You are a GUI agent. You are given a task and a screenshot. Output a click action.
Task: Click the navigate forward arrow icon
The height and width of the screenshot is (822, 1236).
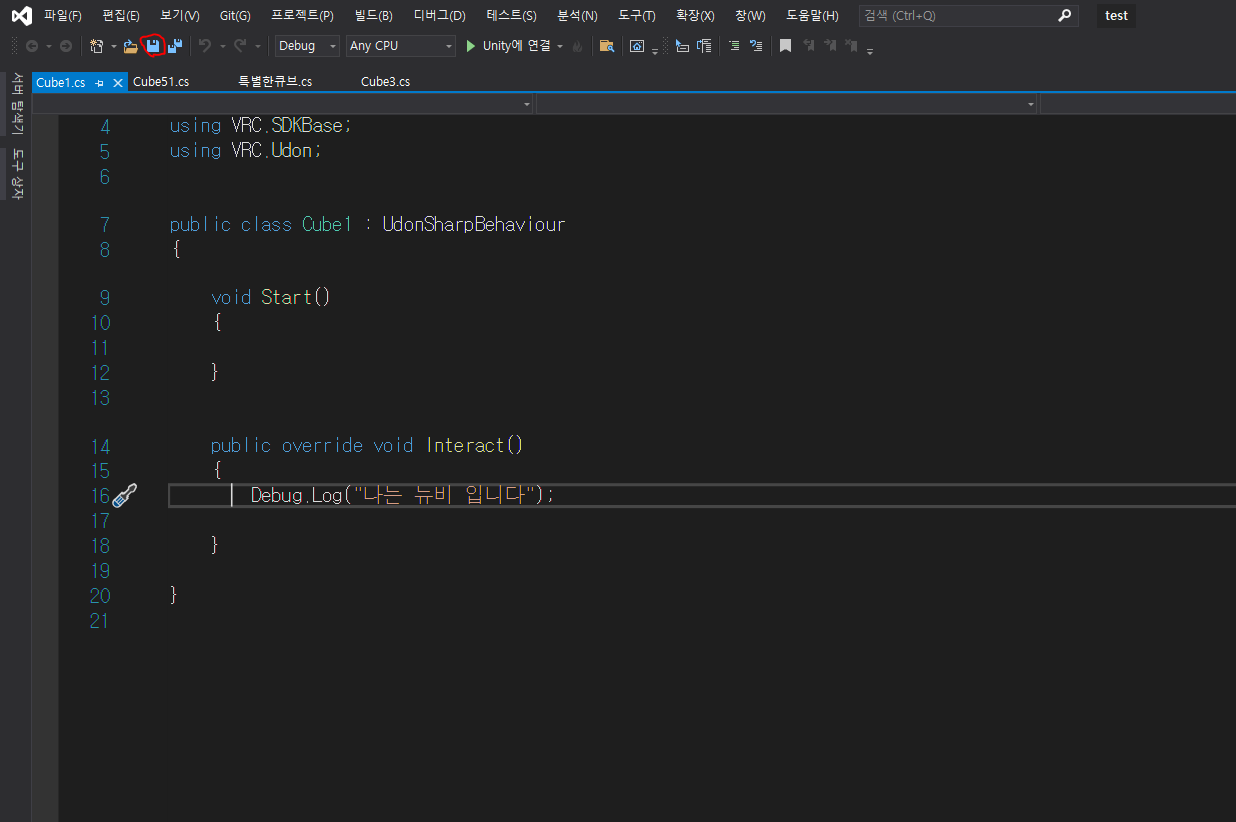[65, 46]
